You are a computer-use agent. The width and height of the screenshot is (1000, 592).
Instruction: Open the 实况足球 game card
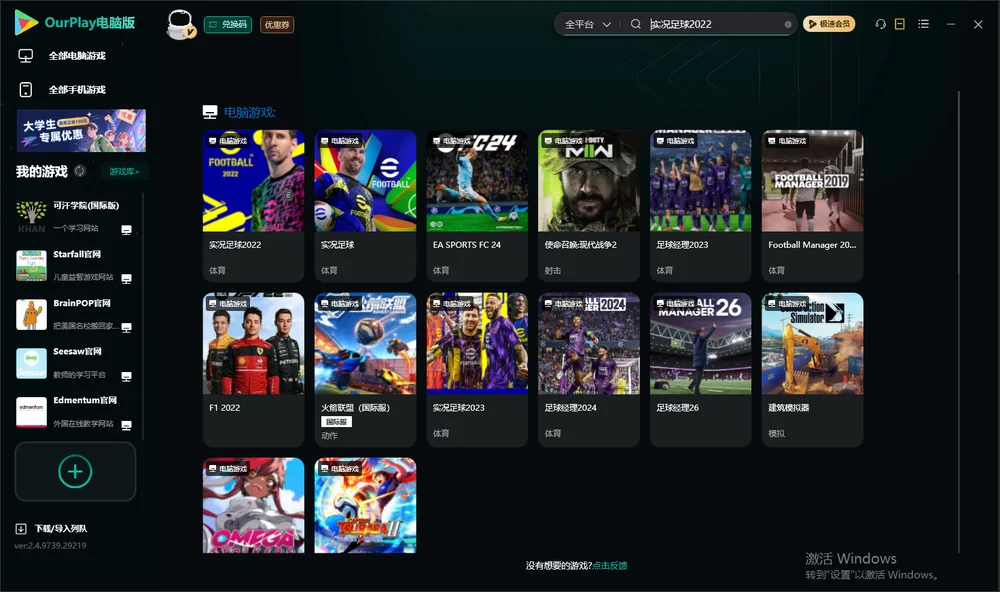(365, 206)
